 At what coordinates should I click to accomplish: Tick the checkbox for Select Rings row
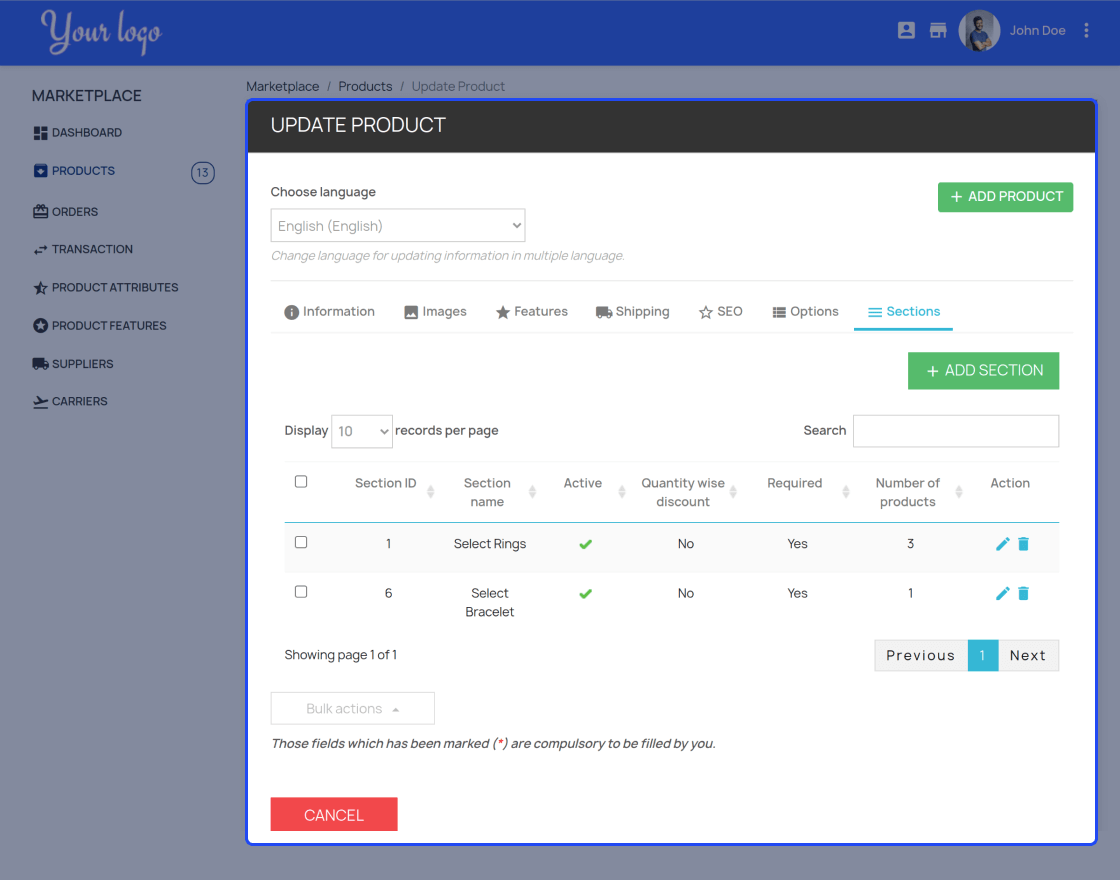click(x=301, y=542)
